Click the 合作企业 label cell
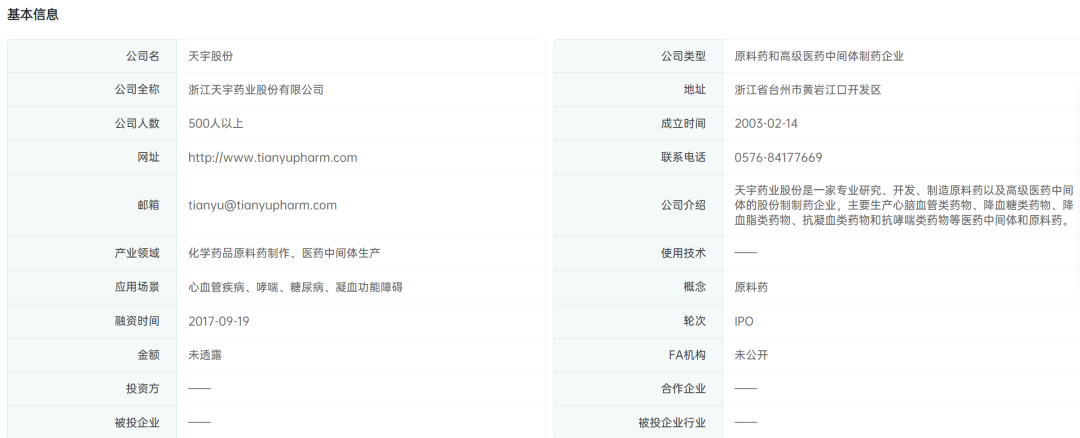Screen dimensions: 1080x438 pyautogui.click(x=638, y=389)
